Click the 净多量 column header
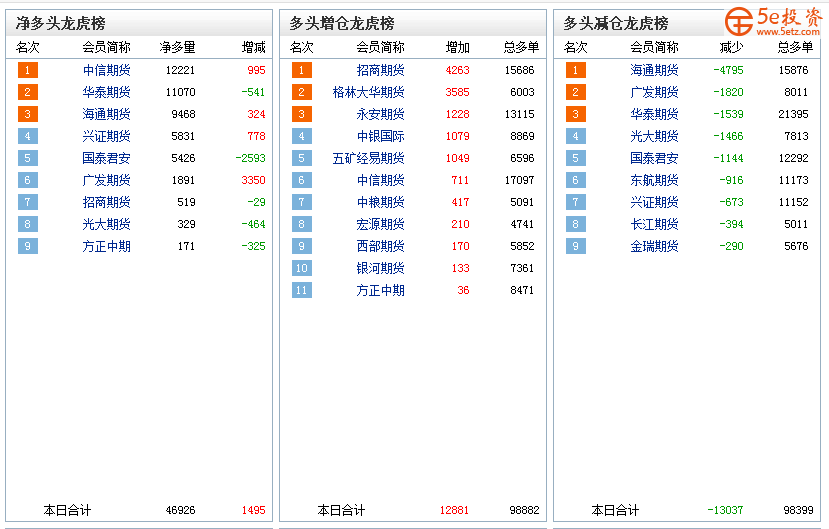 pos(178,48)
